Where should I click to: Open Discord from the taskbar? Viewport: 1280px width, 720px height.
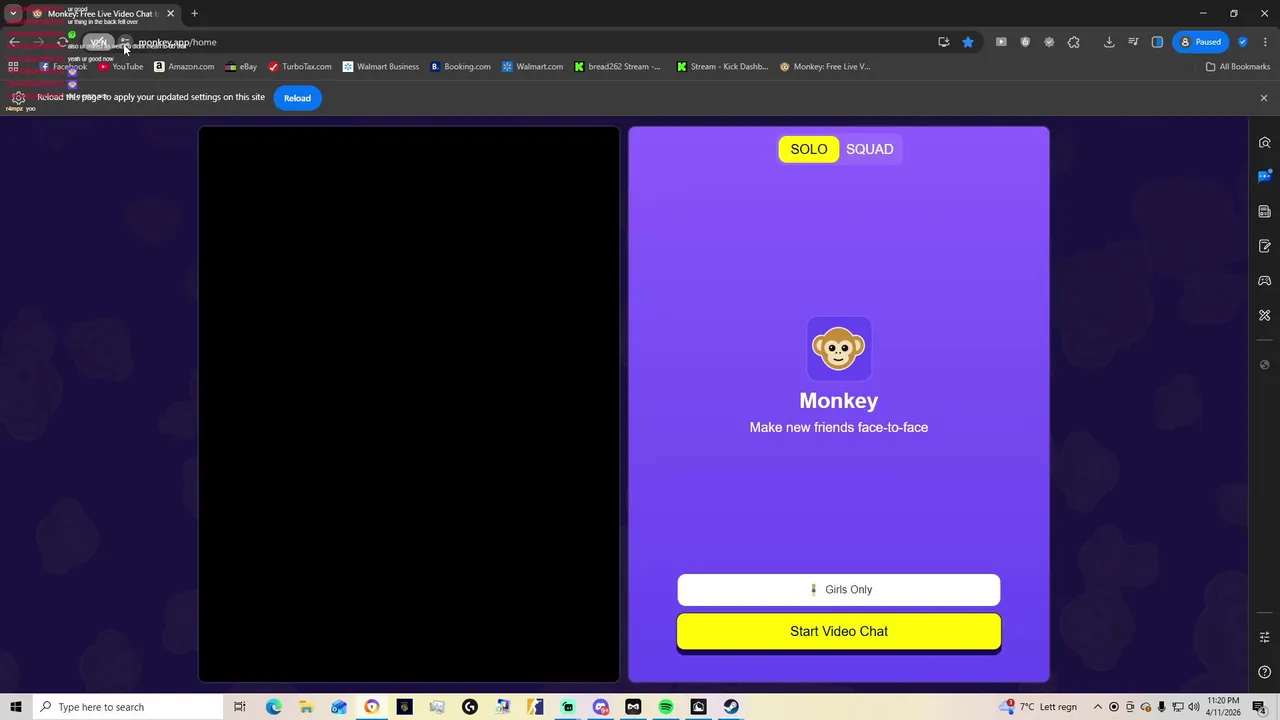click(x=601, y=707)
